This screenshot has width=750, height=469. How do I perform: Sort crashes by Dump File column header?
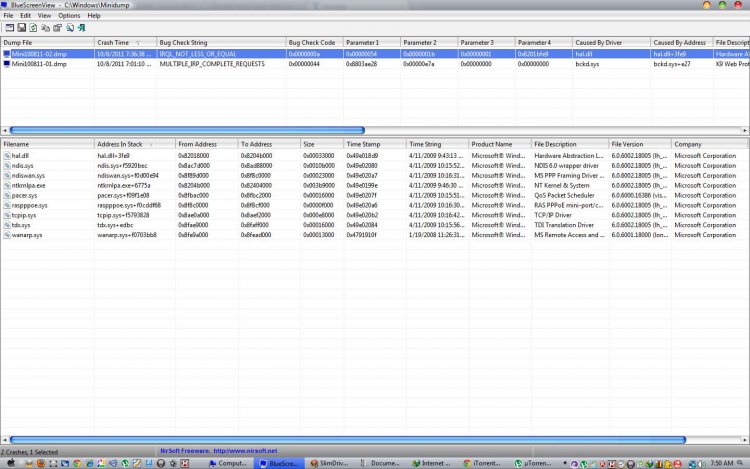tap(47, 43)
